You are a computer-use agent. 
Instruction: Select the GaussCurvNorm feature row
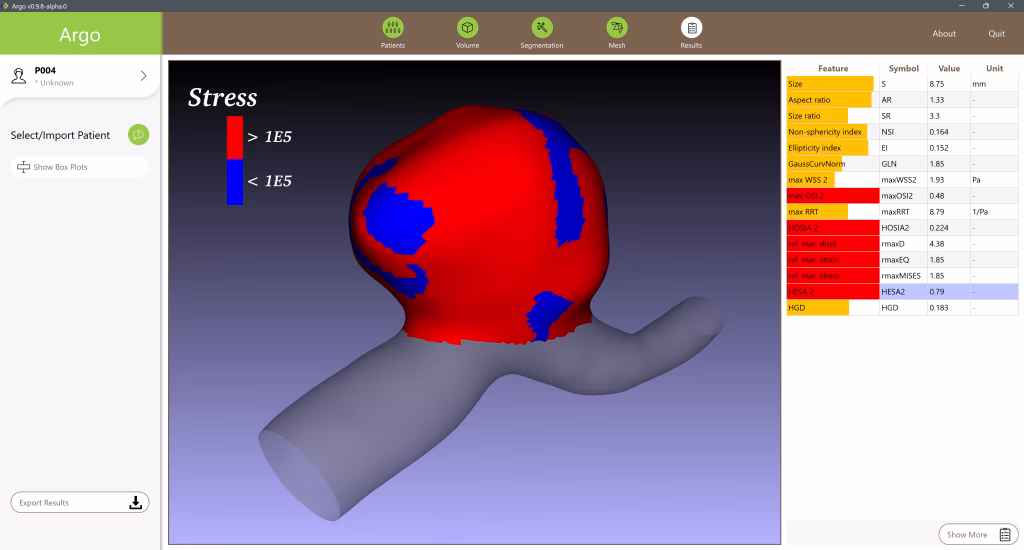902,164
